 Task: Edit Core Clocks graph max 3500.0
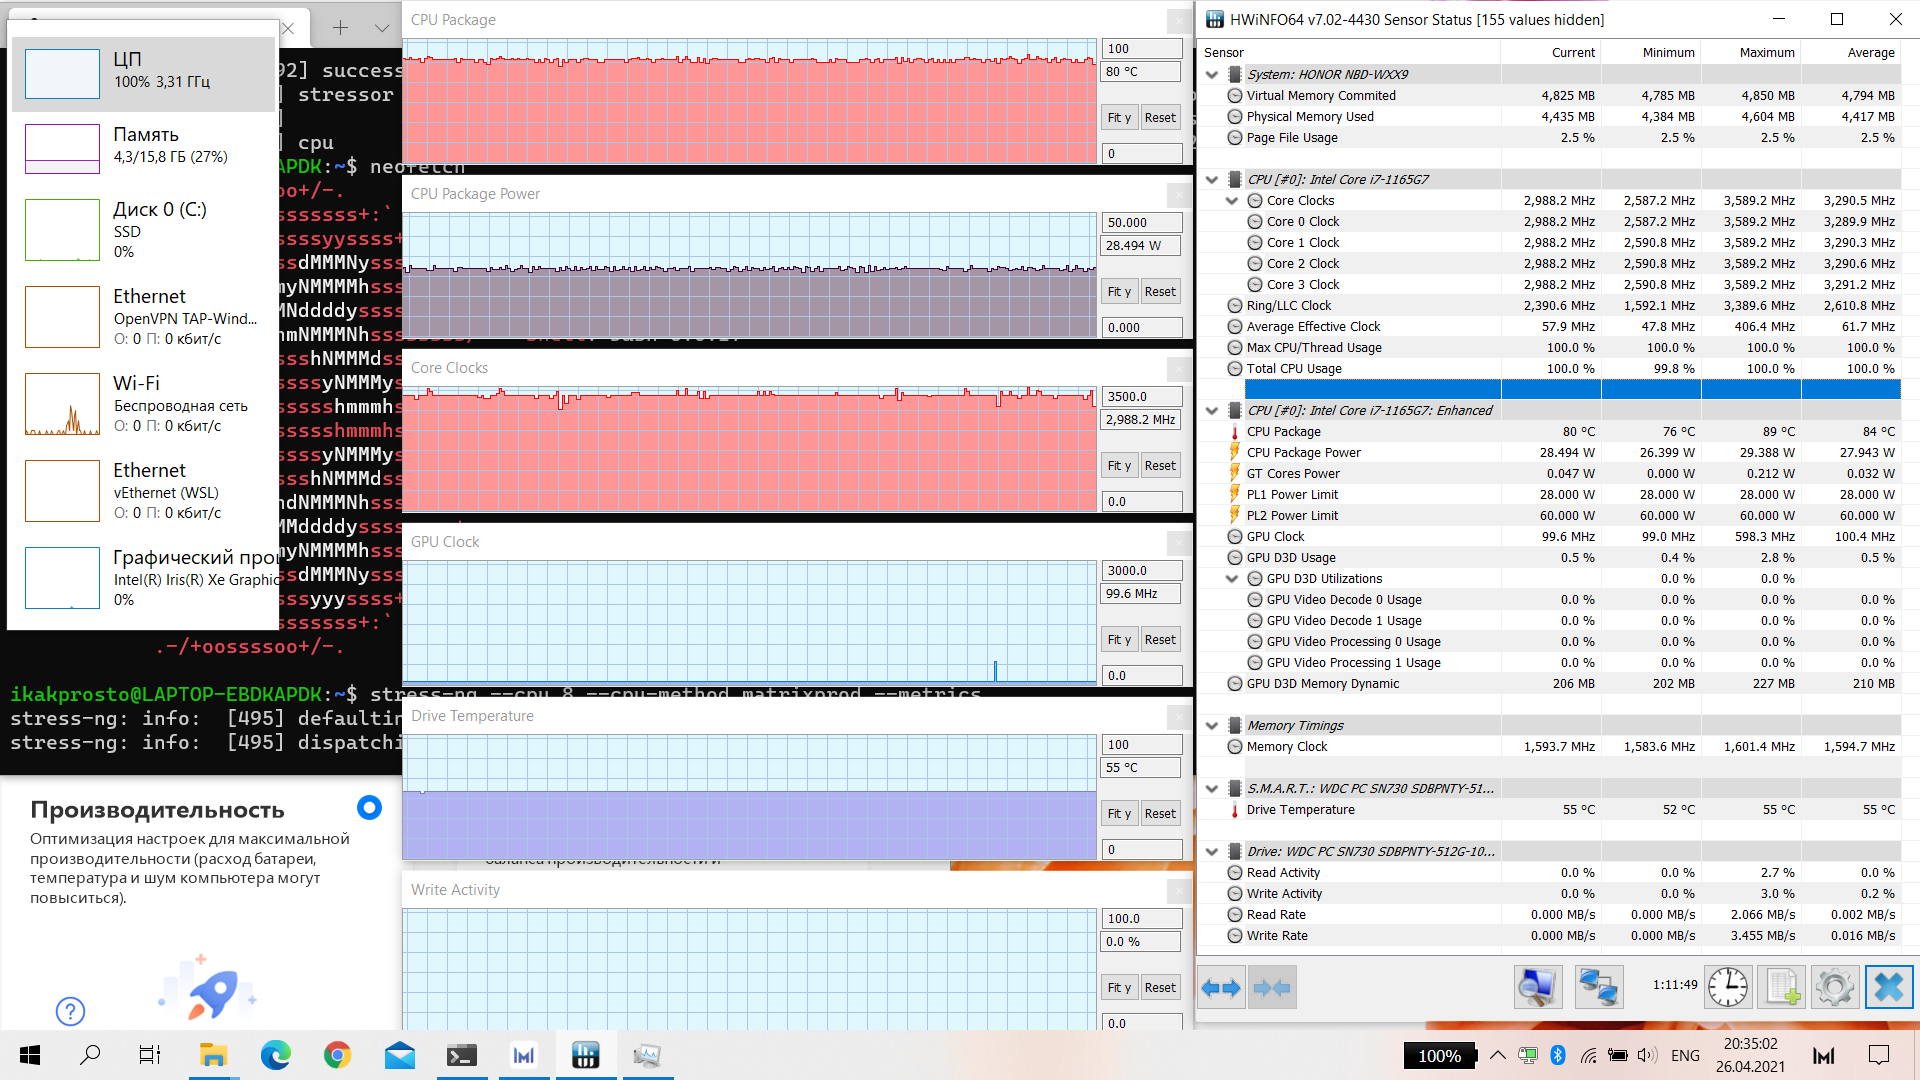[1142, 396]
